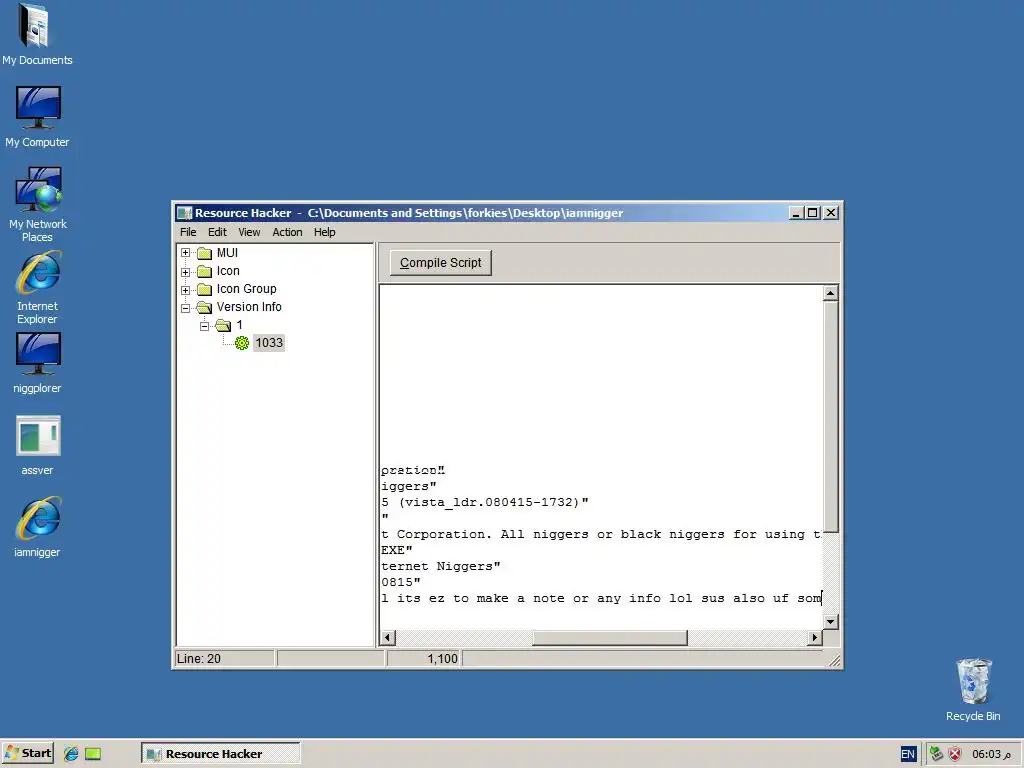Open the Help menu

point(325,232)
